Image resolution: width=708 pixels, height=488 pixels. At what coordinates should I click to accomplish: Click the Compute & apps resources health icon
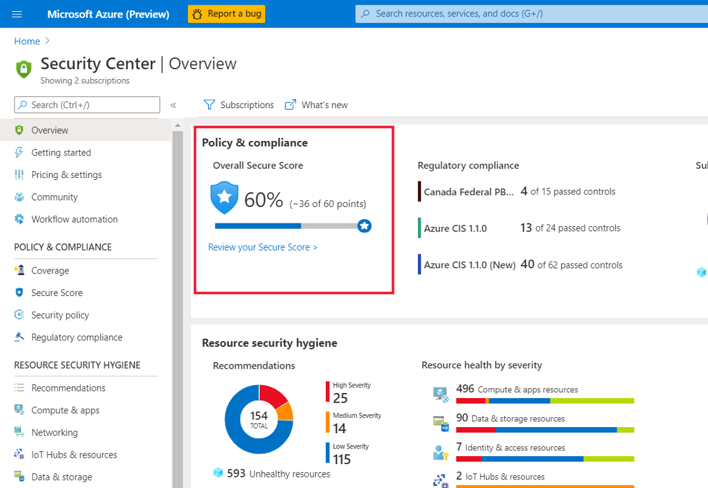440,394
